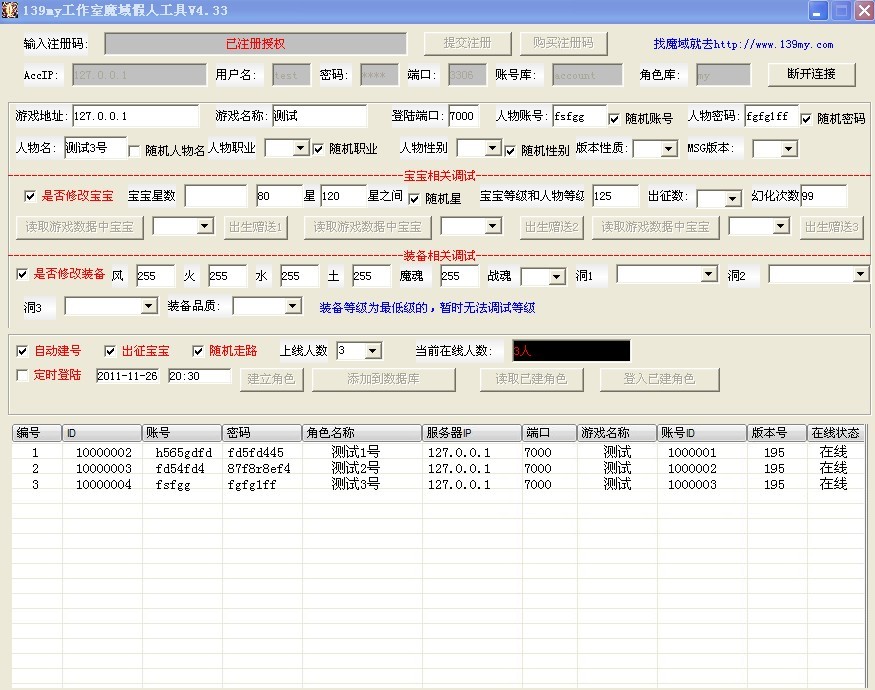Uncheck the 是否修改装备 checkbox
This screenshot has width=875, height=690.
point(21,273)
